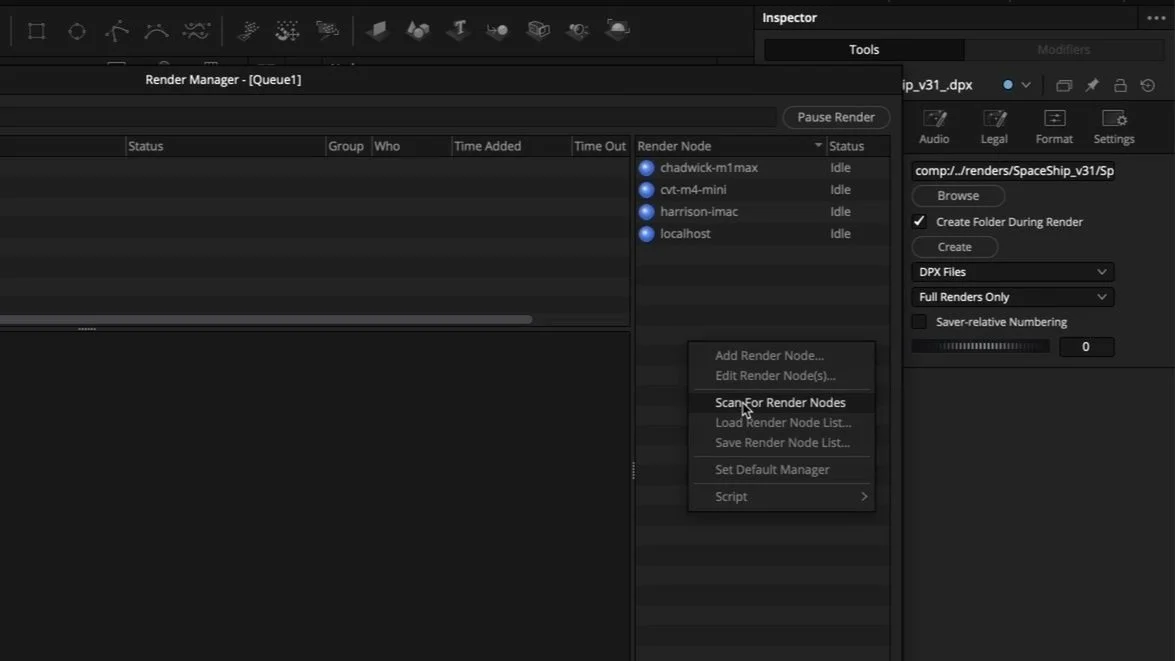Click the Browse button
Viewport: 1175px width, 661px height.
coord(957,195)
